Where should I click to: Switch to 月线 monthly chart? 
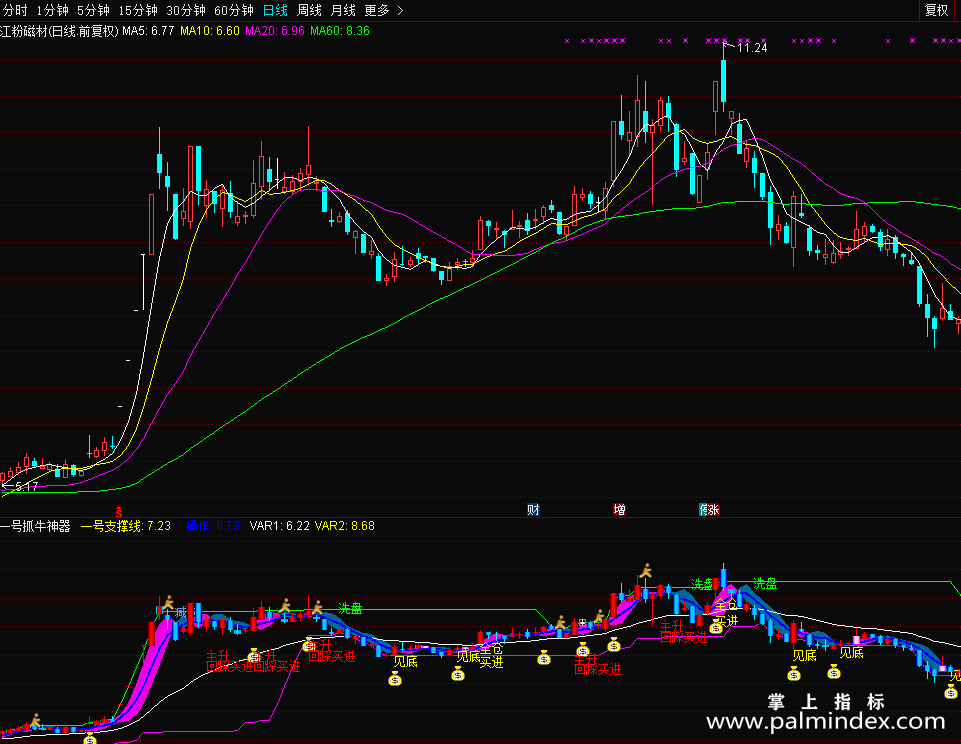click(343, 10)
